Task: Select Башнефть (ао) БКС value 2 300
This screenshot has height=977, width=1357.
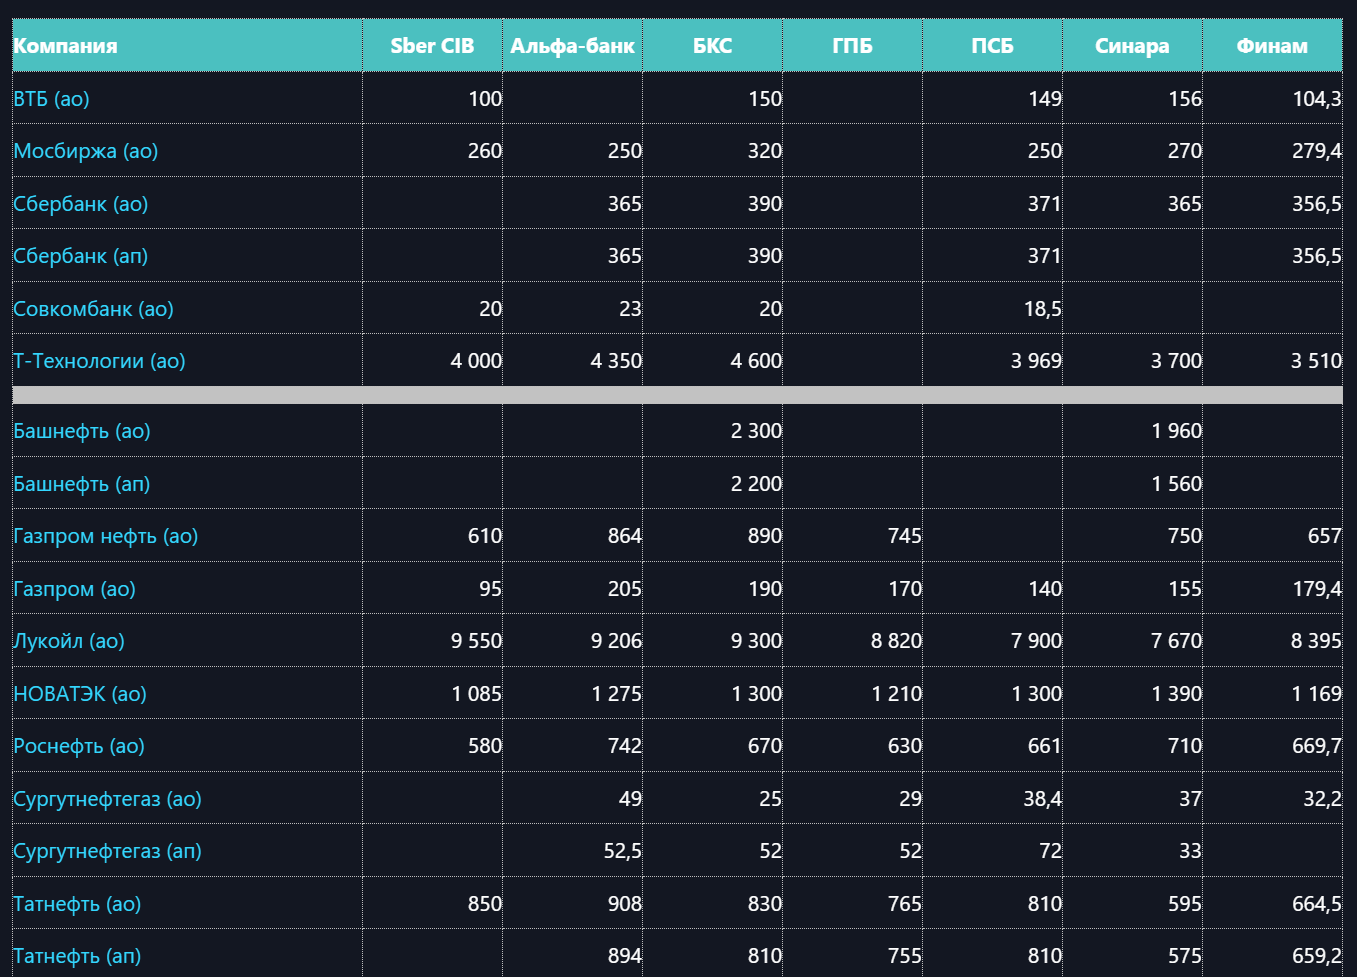Action: pyautogui.click(x=756, y=431)
